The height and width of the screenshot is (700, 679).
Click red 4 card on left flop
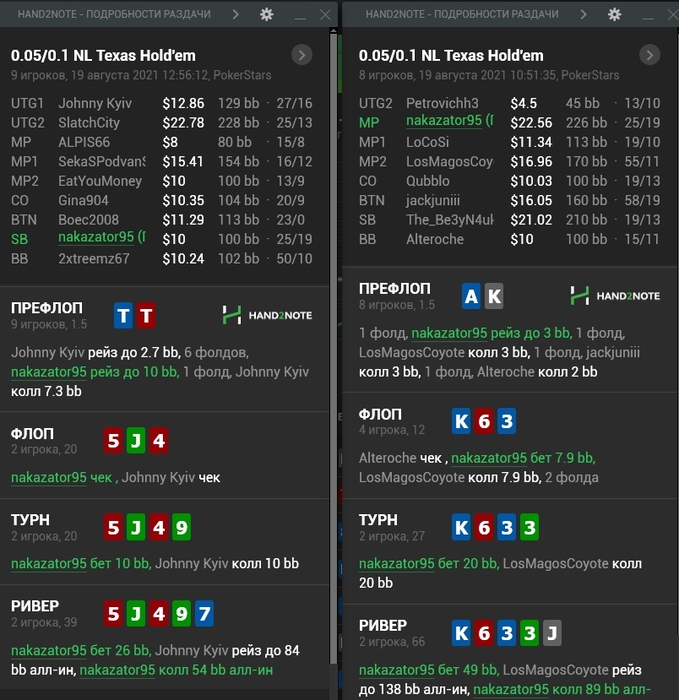tap(158, 441)
